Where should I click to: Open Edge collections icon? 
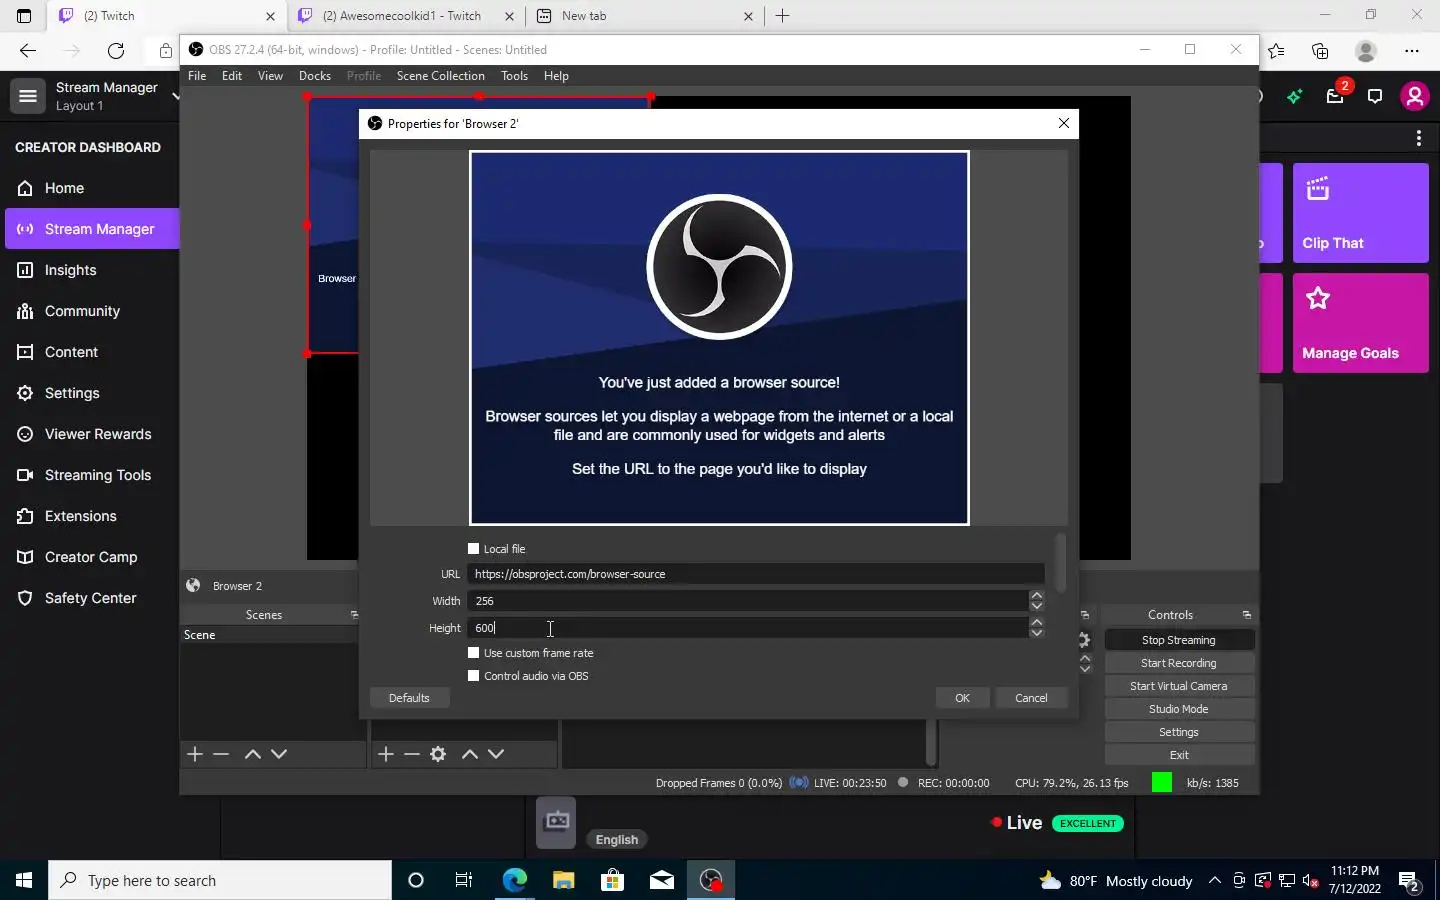pyautogui.click(x=1320, y=50)
